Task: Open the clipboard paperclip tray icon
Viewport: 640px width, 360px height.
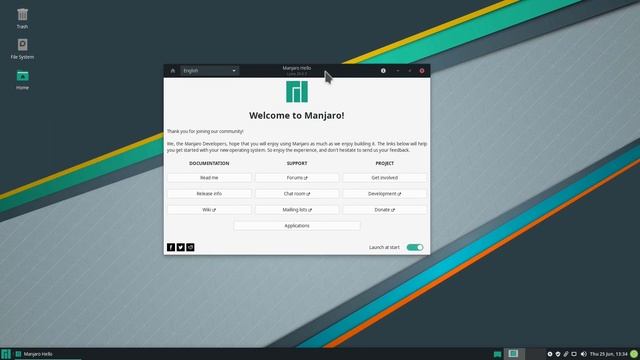Action: click(566, 354)
